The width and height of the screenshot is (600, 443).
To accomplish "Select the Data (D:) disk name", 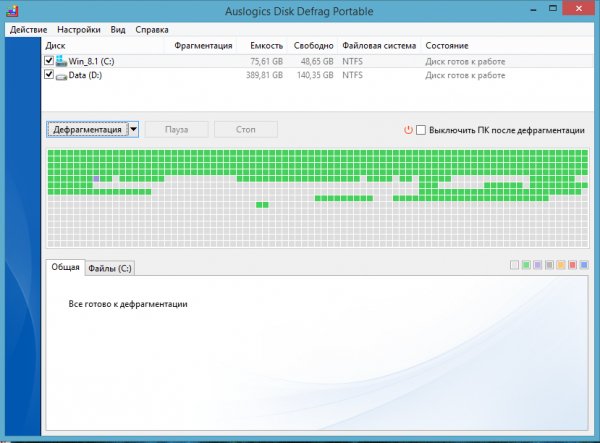I will tap(85, 75).
